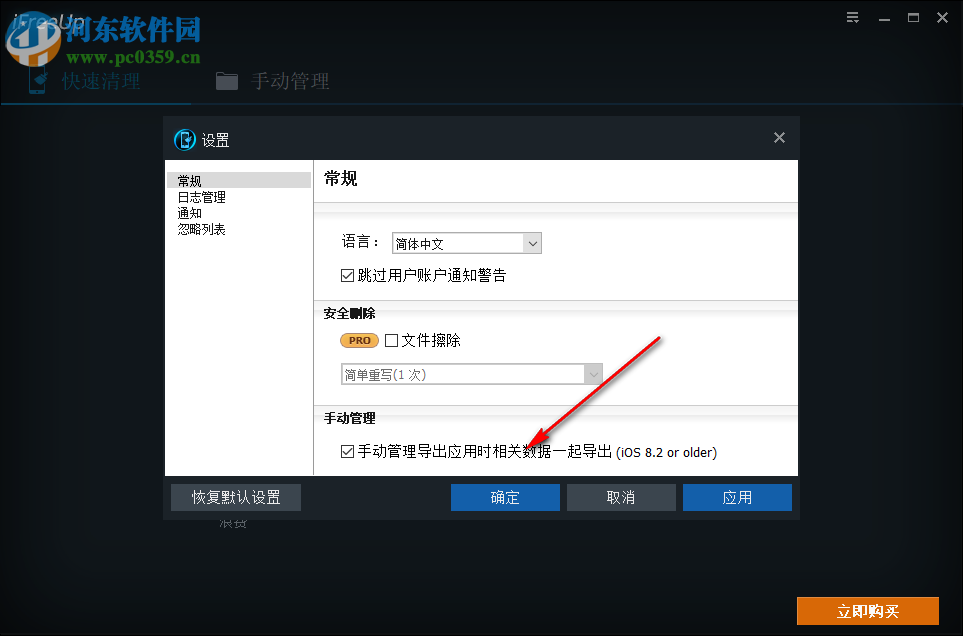Viewport: 963px width, 636px height.
Task: Switch to the 日志管理 settings section
Action: pos(201,196)
